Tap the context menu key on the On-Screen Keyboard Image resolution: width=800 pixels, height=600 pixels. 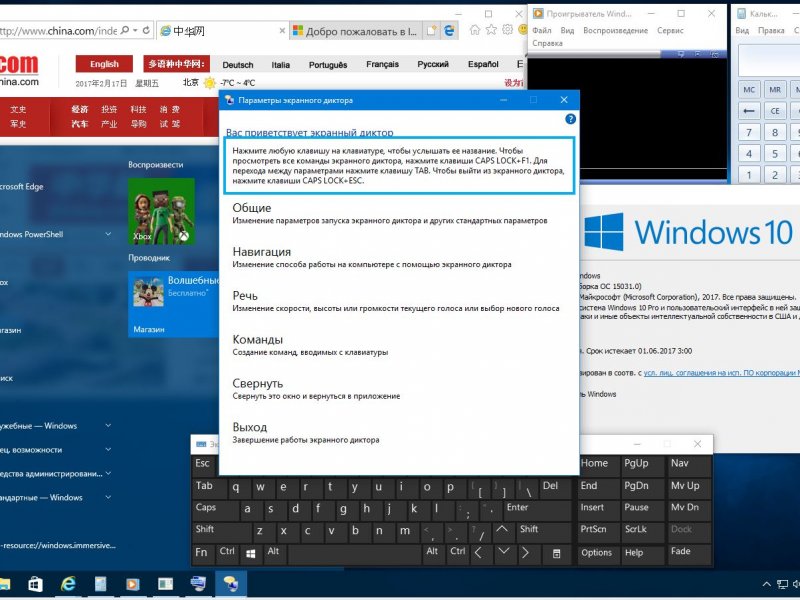pos(557,554)
